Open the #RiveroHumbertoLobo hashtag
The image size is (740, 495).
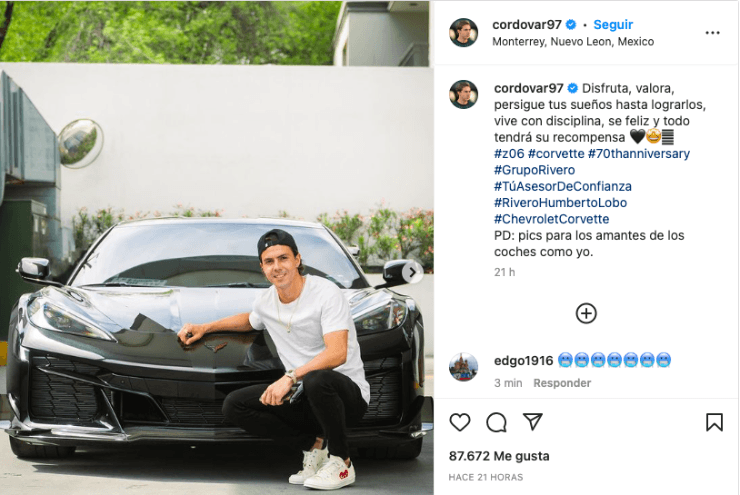560,203
